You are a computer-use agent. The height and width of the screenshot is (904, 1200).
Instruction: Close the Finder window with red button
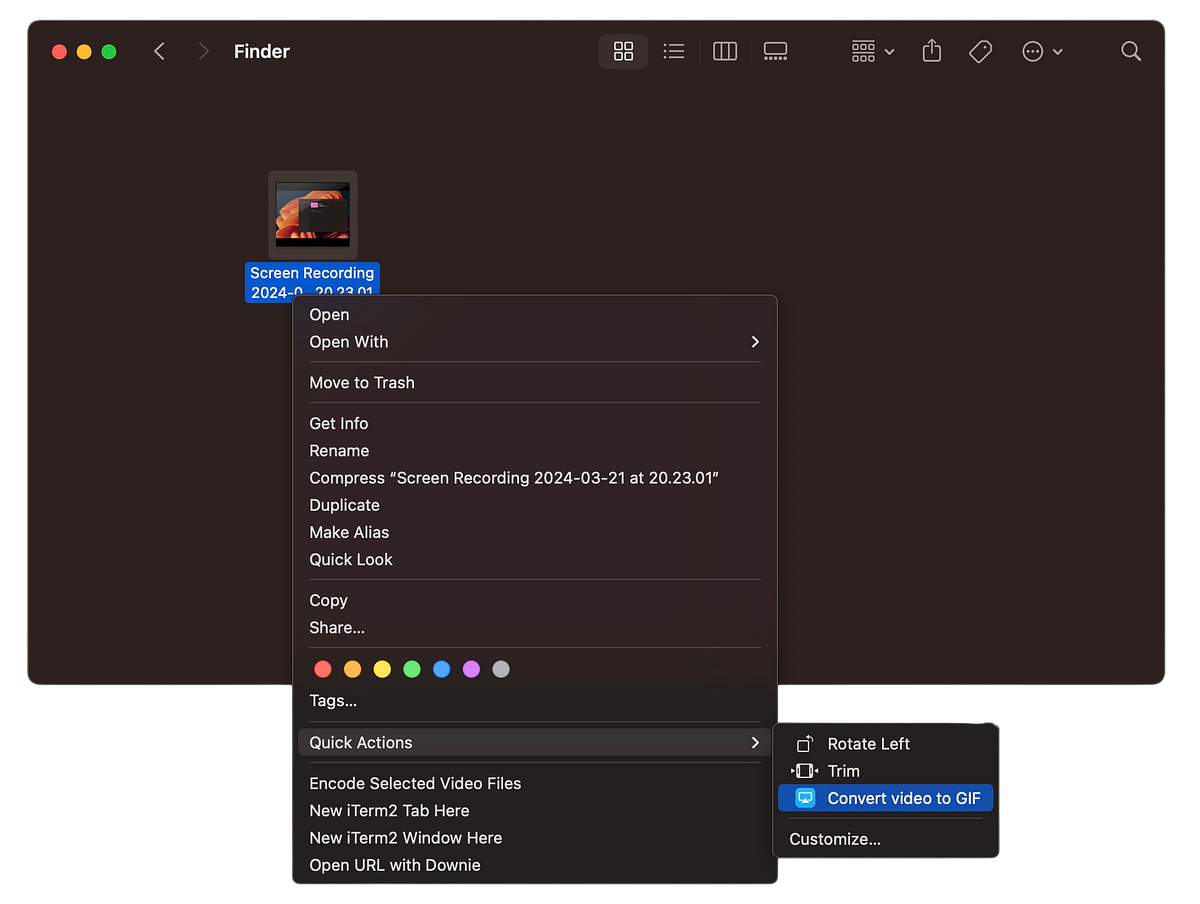(59, 51)
